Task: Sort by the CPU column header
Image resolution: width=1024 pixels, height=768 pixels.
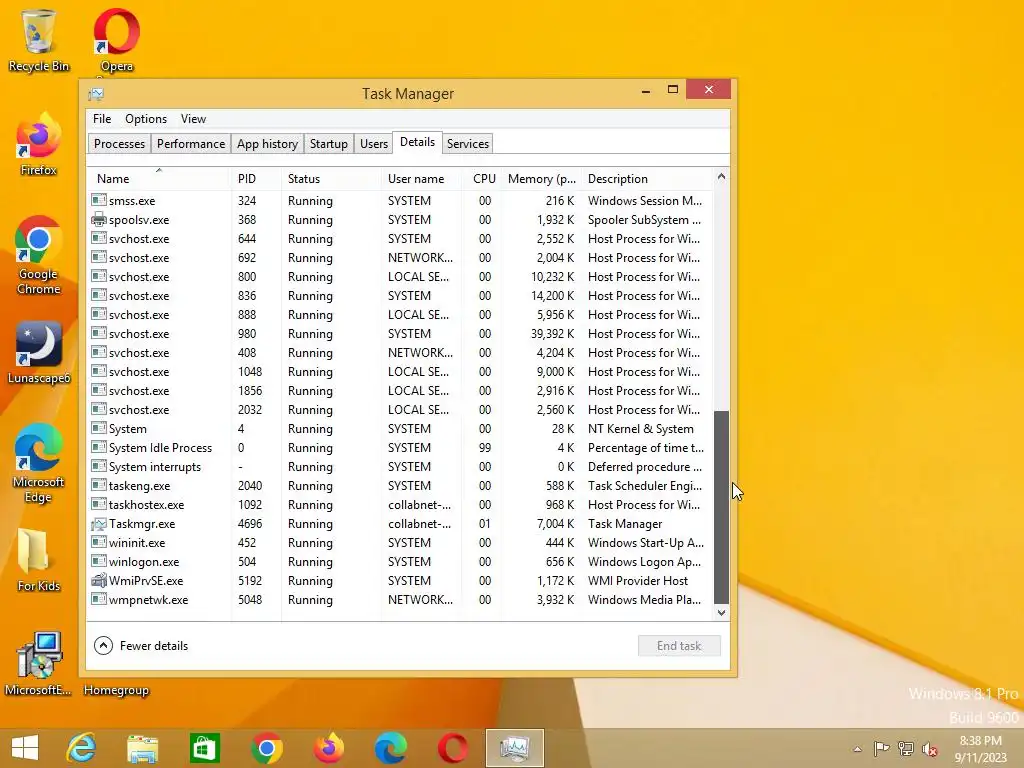Action: click(482, 178)
